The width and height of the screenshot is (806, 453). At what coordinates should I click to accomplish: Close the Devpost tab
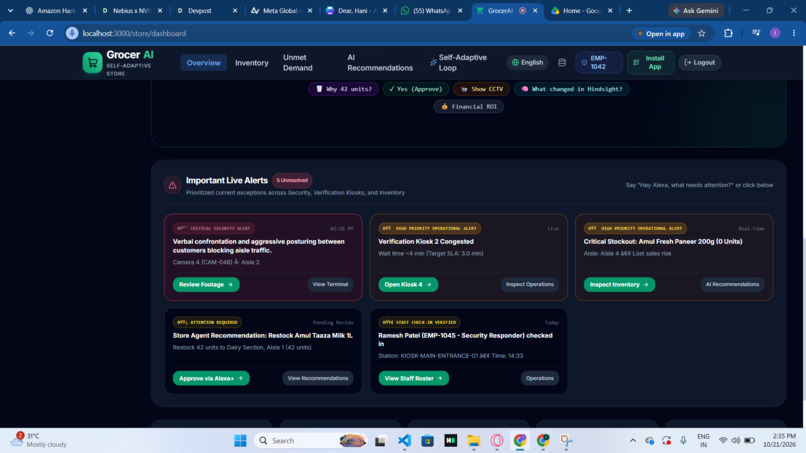tap(235, 10)
